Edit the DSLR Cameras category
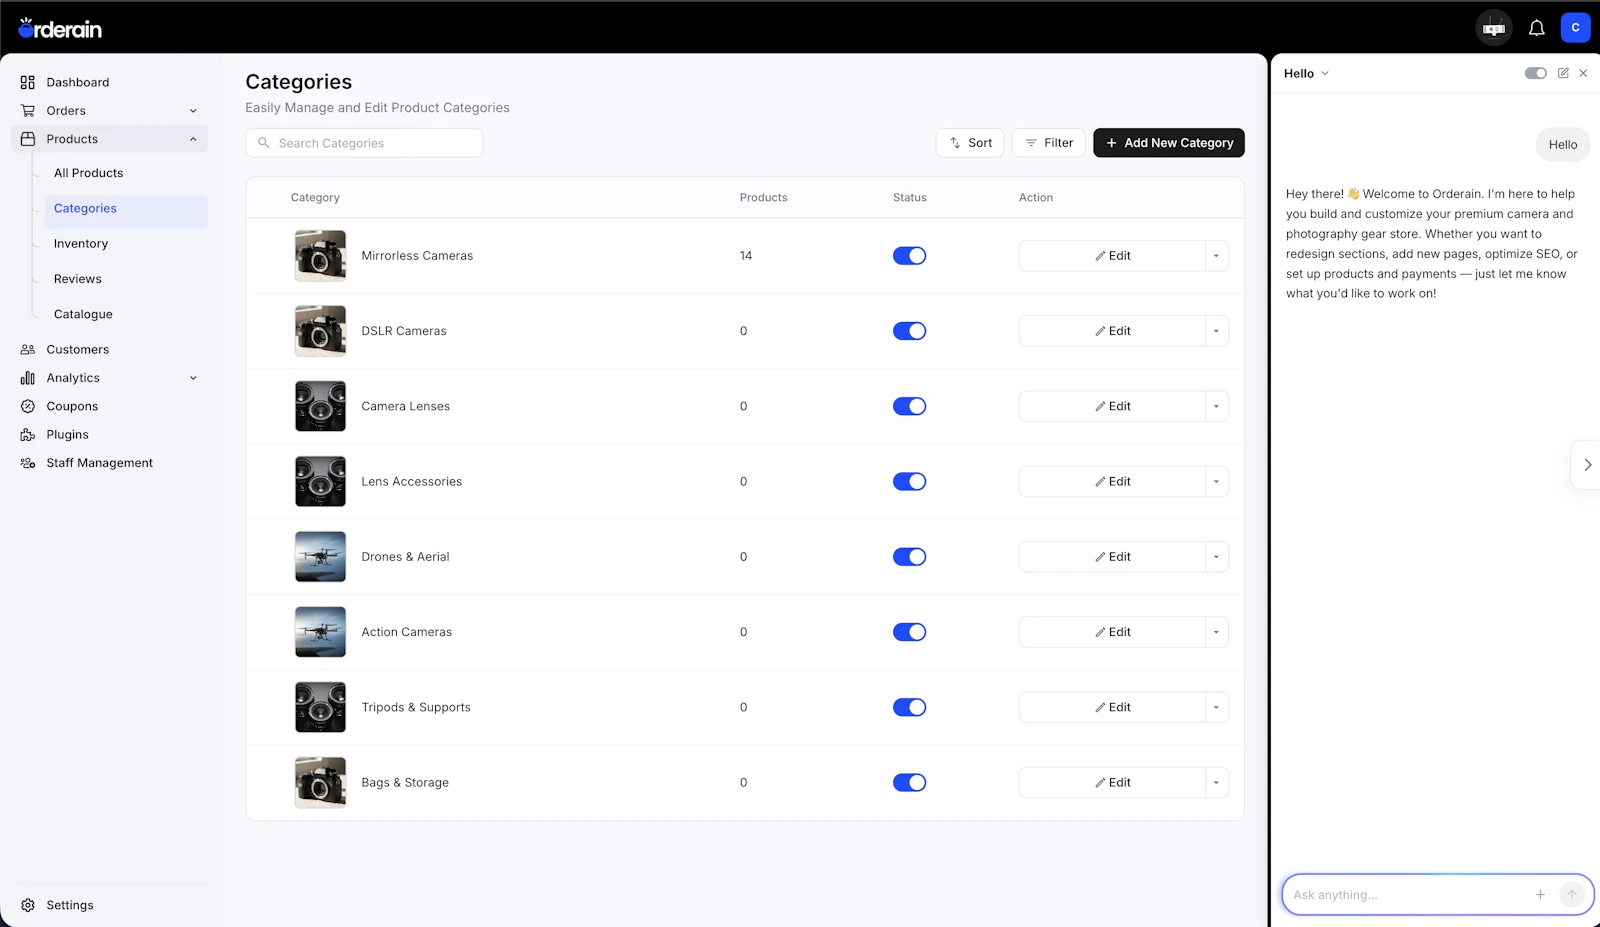 coord(1112,331)
